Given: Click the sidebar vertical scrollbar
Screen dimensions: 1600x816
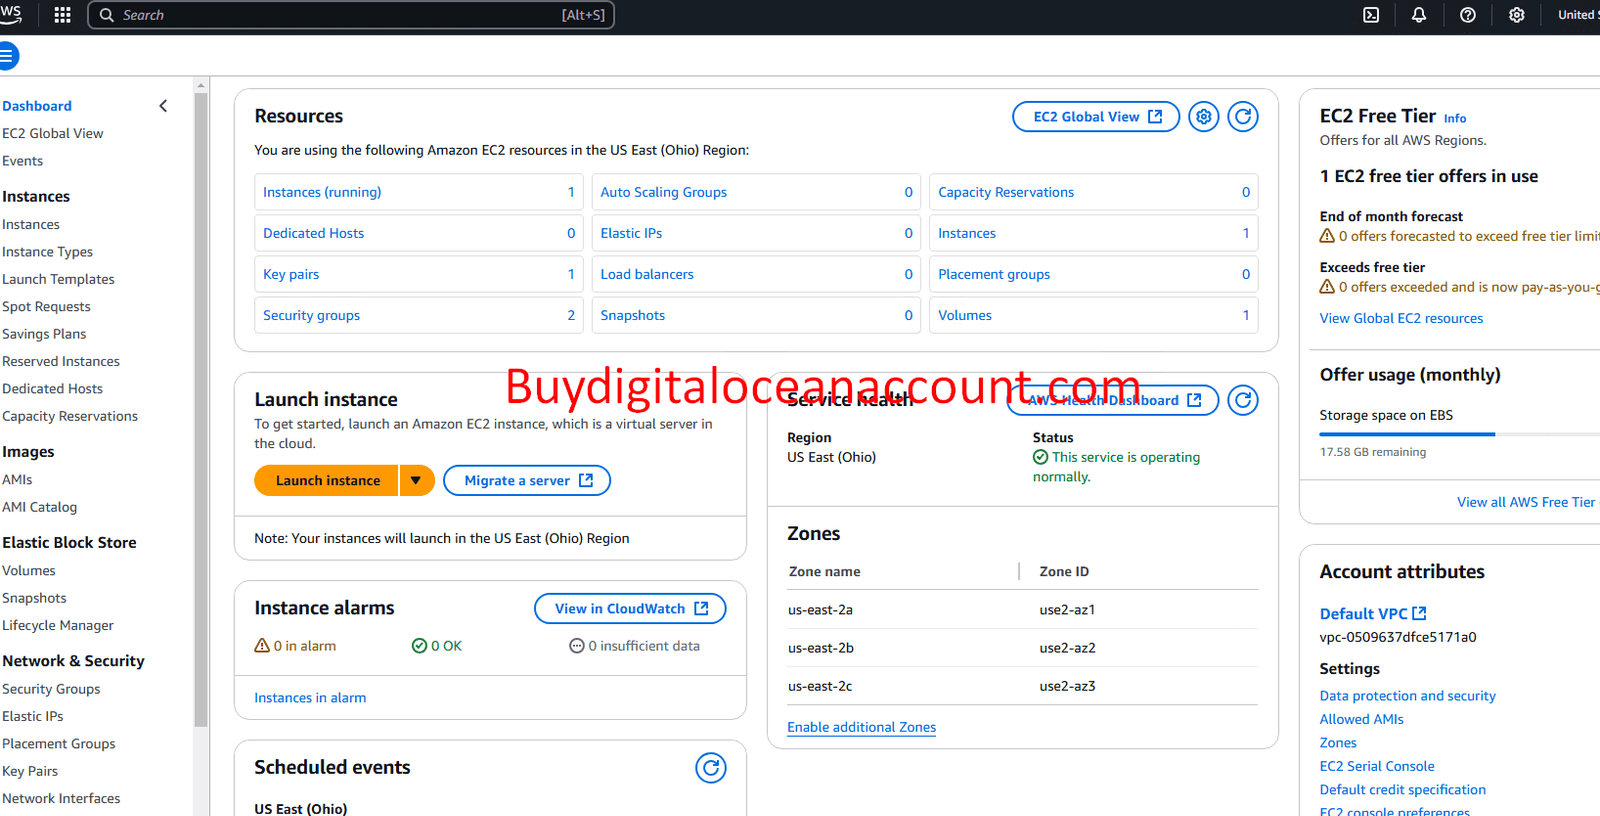Looking at the screenshot, I should point(201,410).
